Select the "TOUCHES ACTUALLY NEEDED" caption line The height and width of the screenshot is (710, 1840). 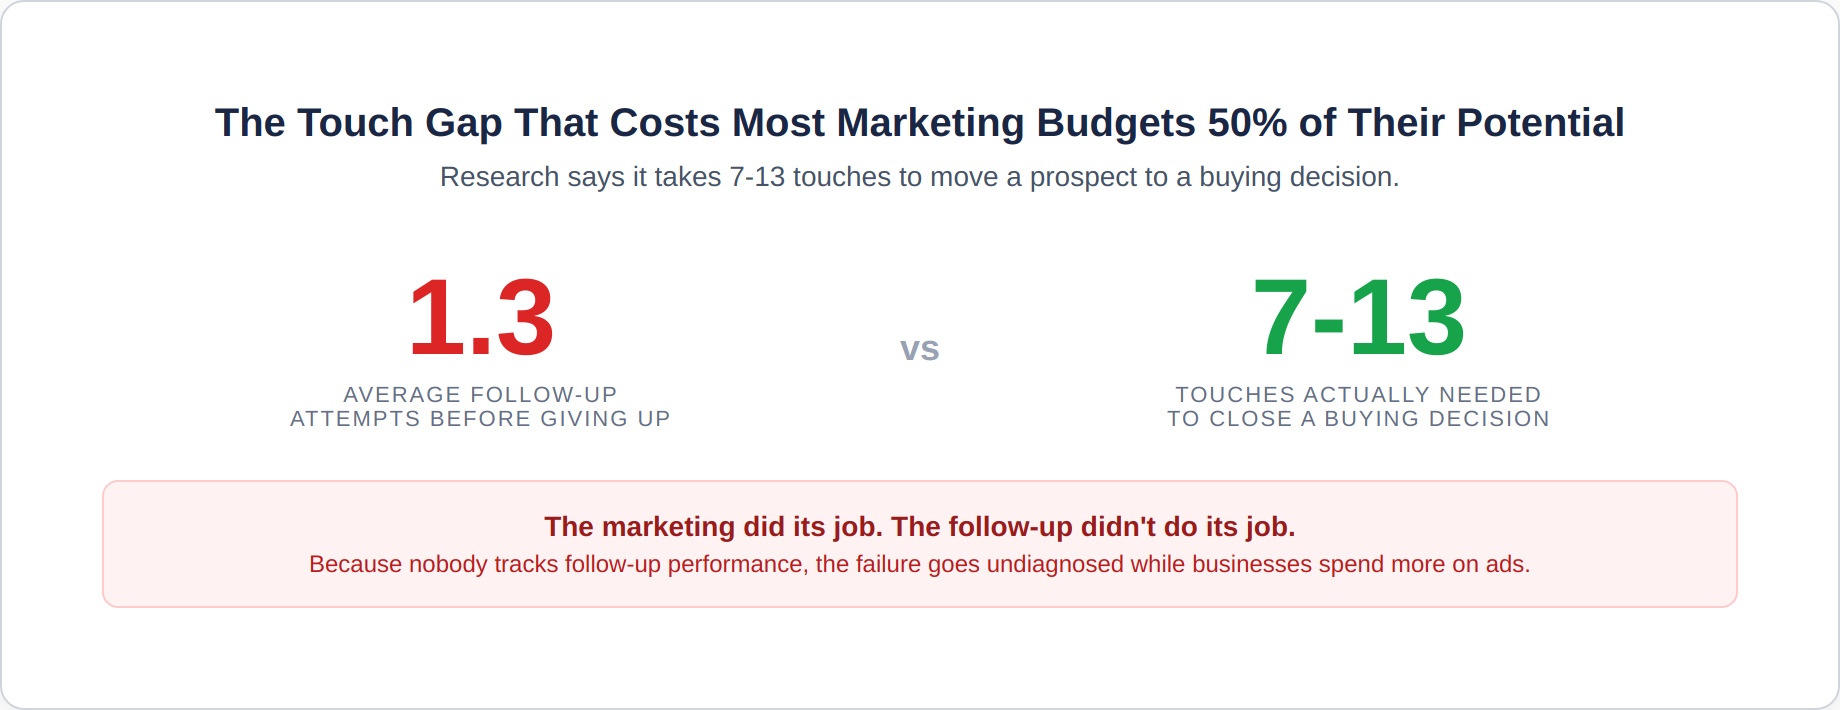(1358, 395)
